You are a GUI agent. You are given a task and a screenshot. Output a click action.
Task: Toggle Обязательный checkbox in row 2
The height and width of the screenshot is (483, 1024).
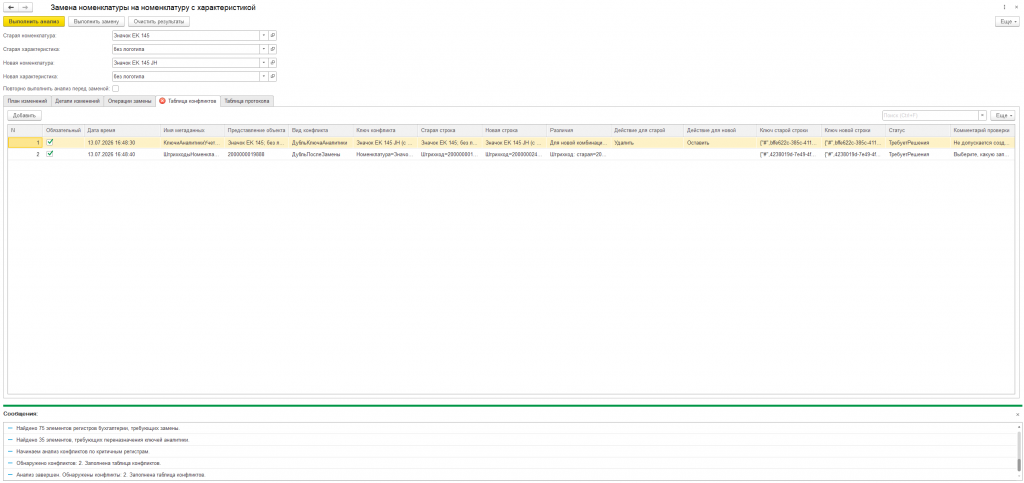click(50, 154)
